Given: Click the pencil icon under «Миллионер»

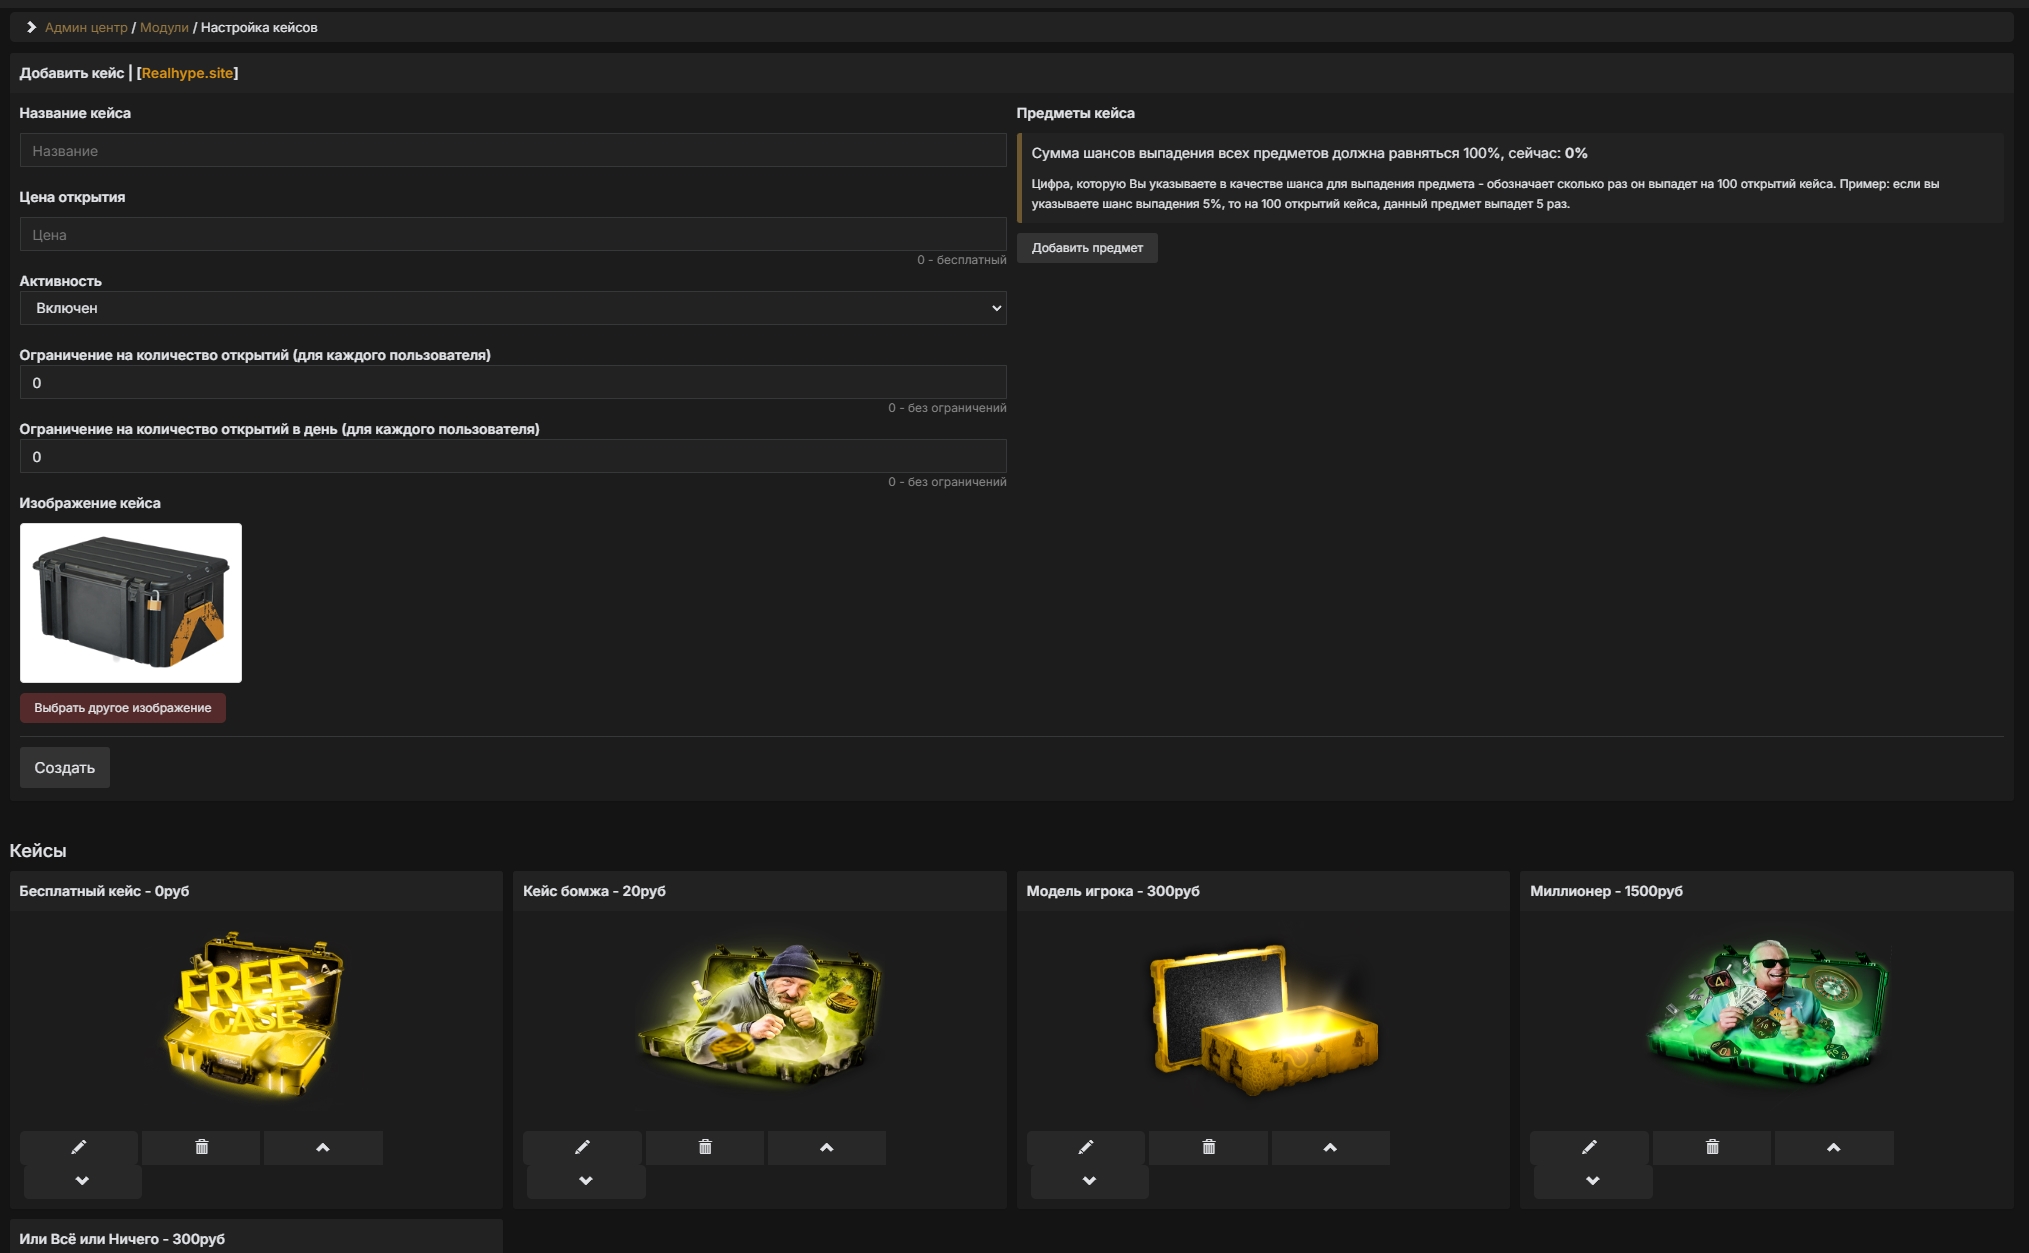Looking at the screenshot, I should (1592, 1147).
